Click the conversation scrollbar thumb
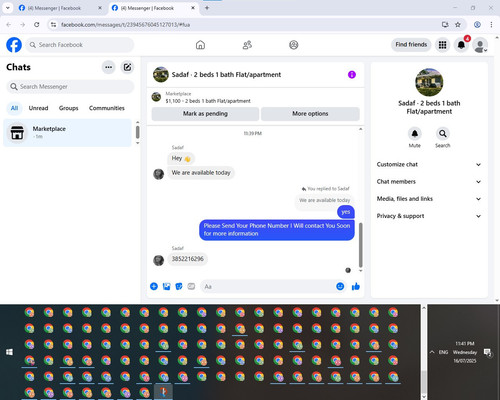 click(x=360, y=245)
